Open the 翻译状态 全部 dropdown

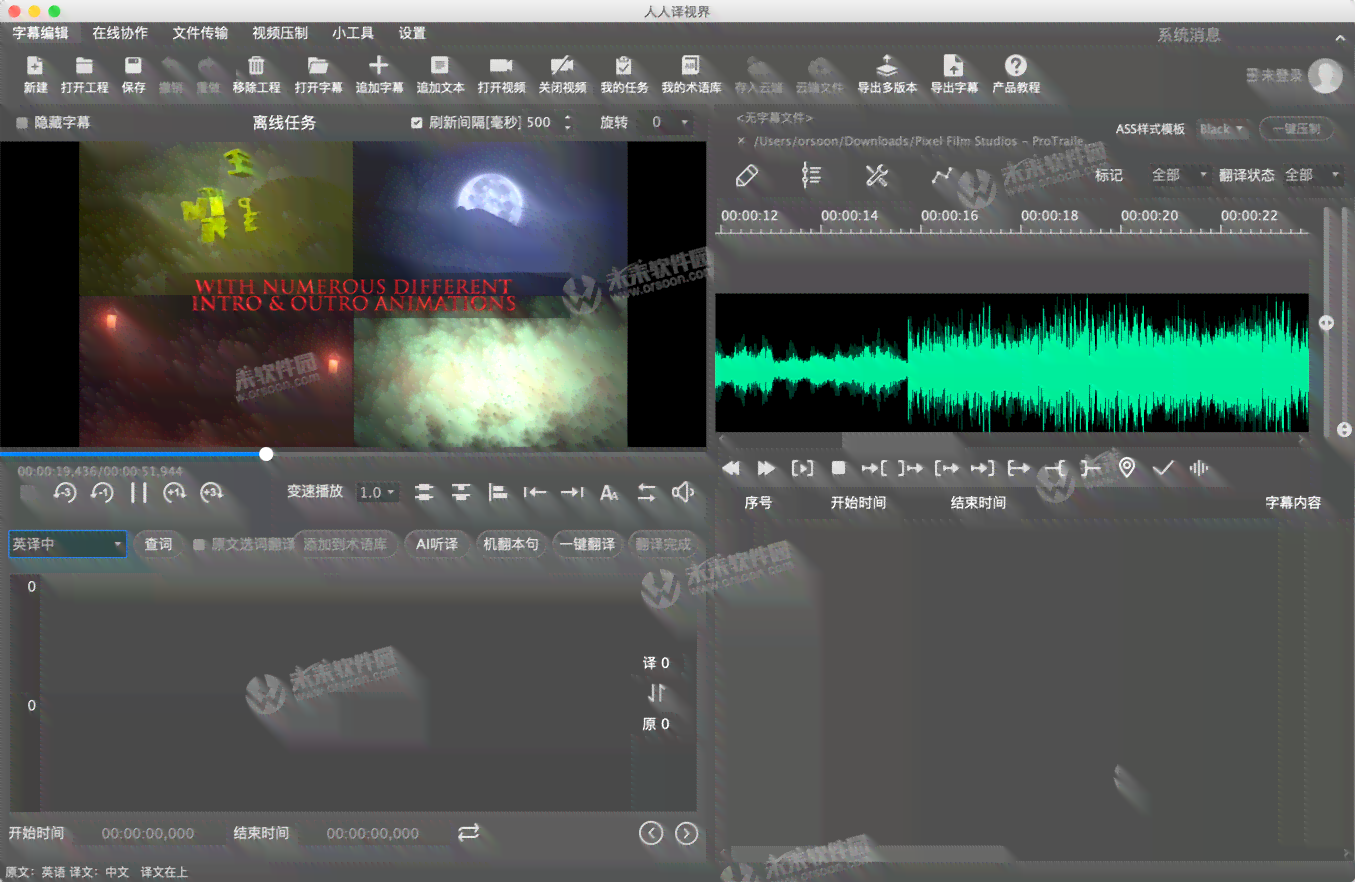click(1313, 175)
